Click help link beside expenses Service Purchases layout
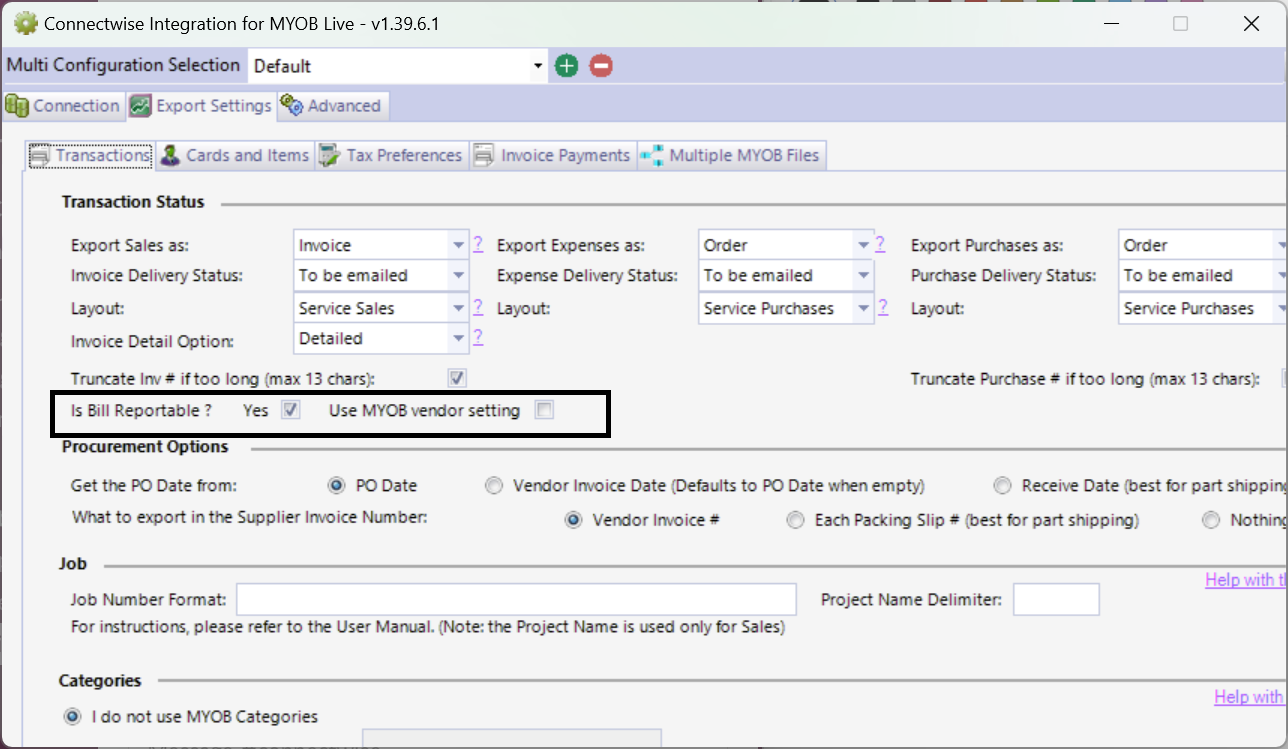This screenshot has width=1288, height=750. point(882,307)
